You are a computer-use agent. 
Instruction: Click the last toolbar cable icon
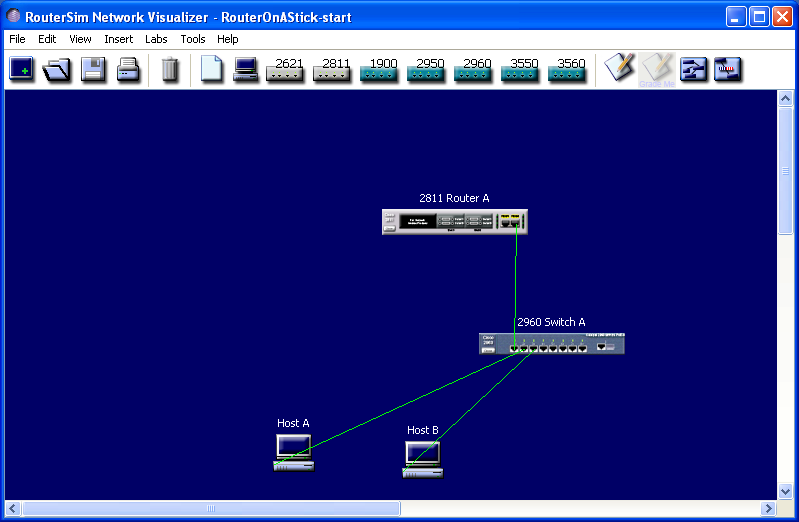728,69
